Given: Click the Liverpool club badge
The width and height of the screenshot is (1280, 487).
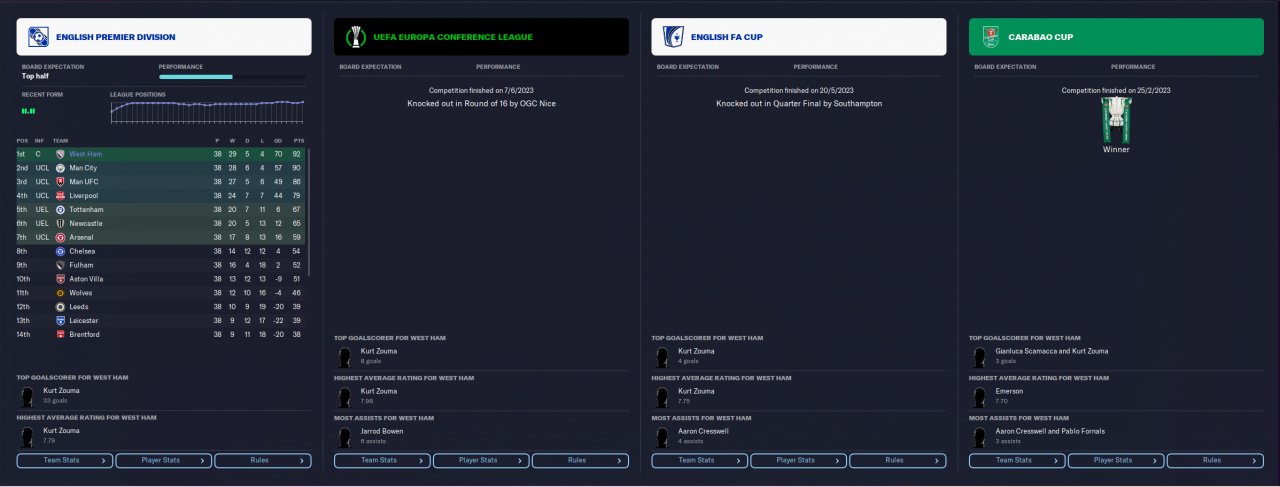Looking at the screenshot, I should click(60, 196).
